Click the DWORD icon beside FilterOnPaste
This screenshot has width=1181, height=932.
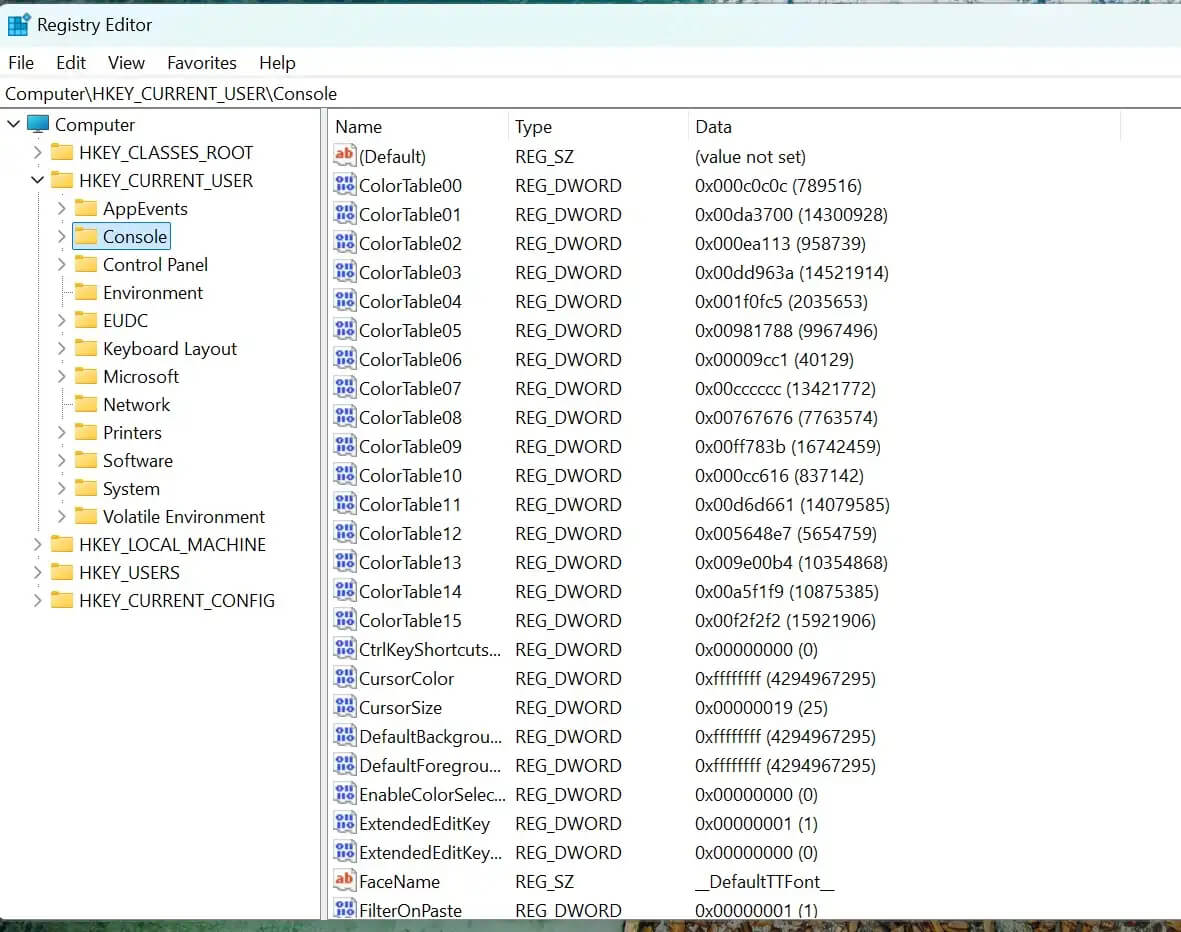click(x=345, y=910)
